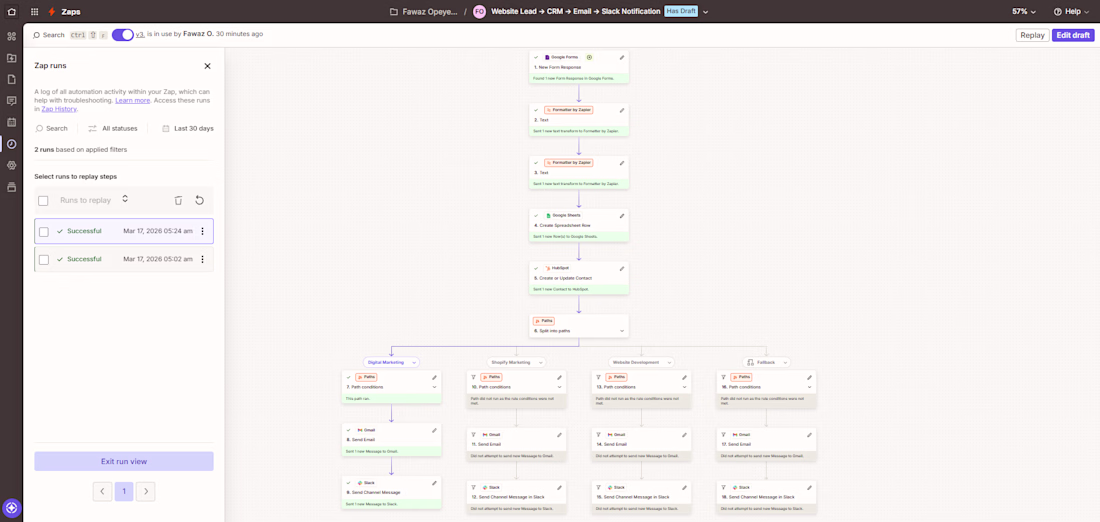Viewport: 1100px width, 522px height.
Task: Click the Zaps lightning bolt logo
Action: [52, 11]
